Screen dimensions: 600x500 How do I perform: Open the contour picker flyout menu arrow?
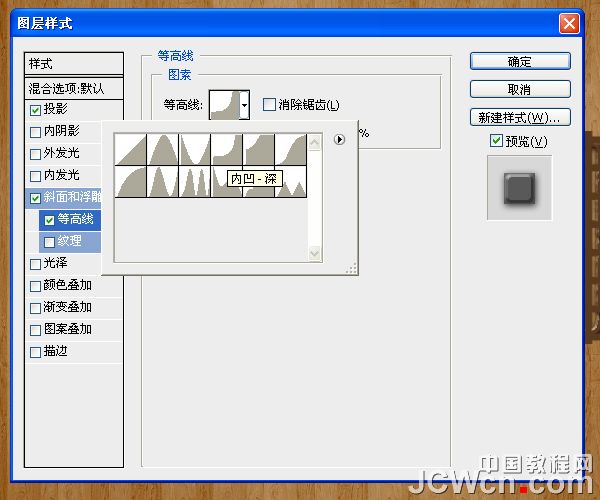tap(339, 139)
